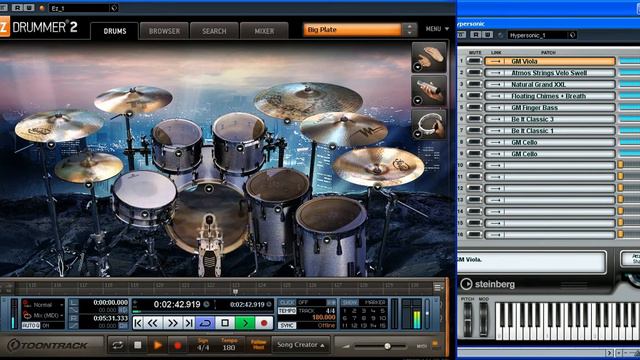The height and width of the screenshot is (360, 640).
Task: Select the hand claps percussion thumbnail
Action: point(429,57)
